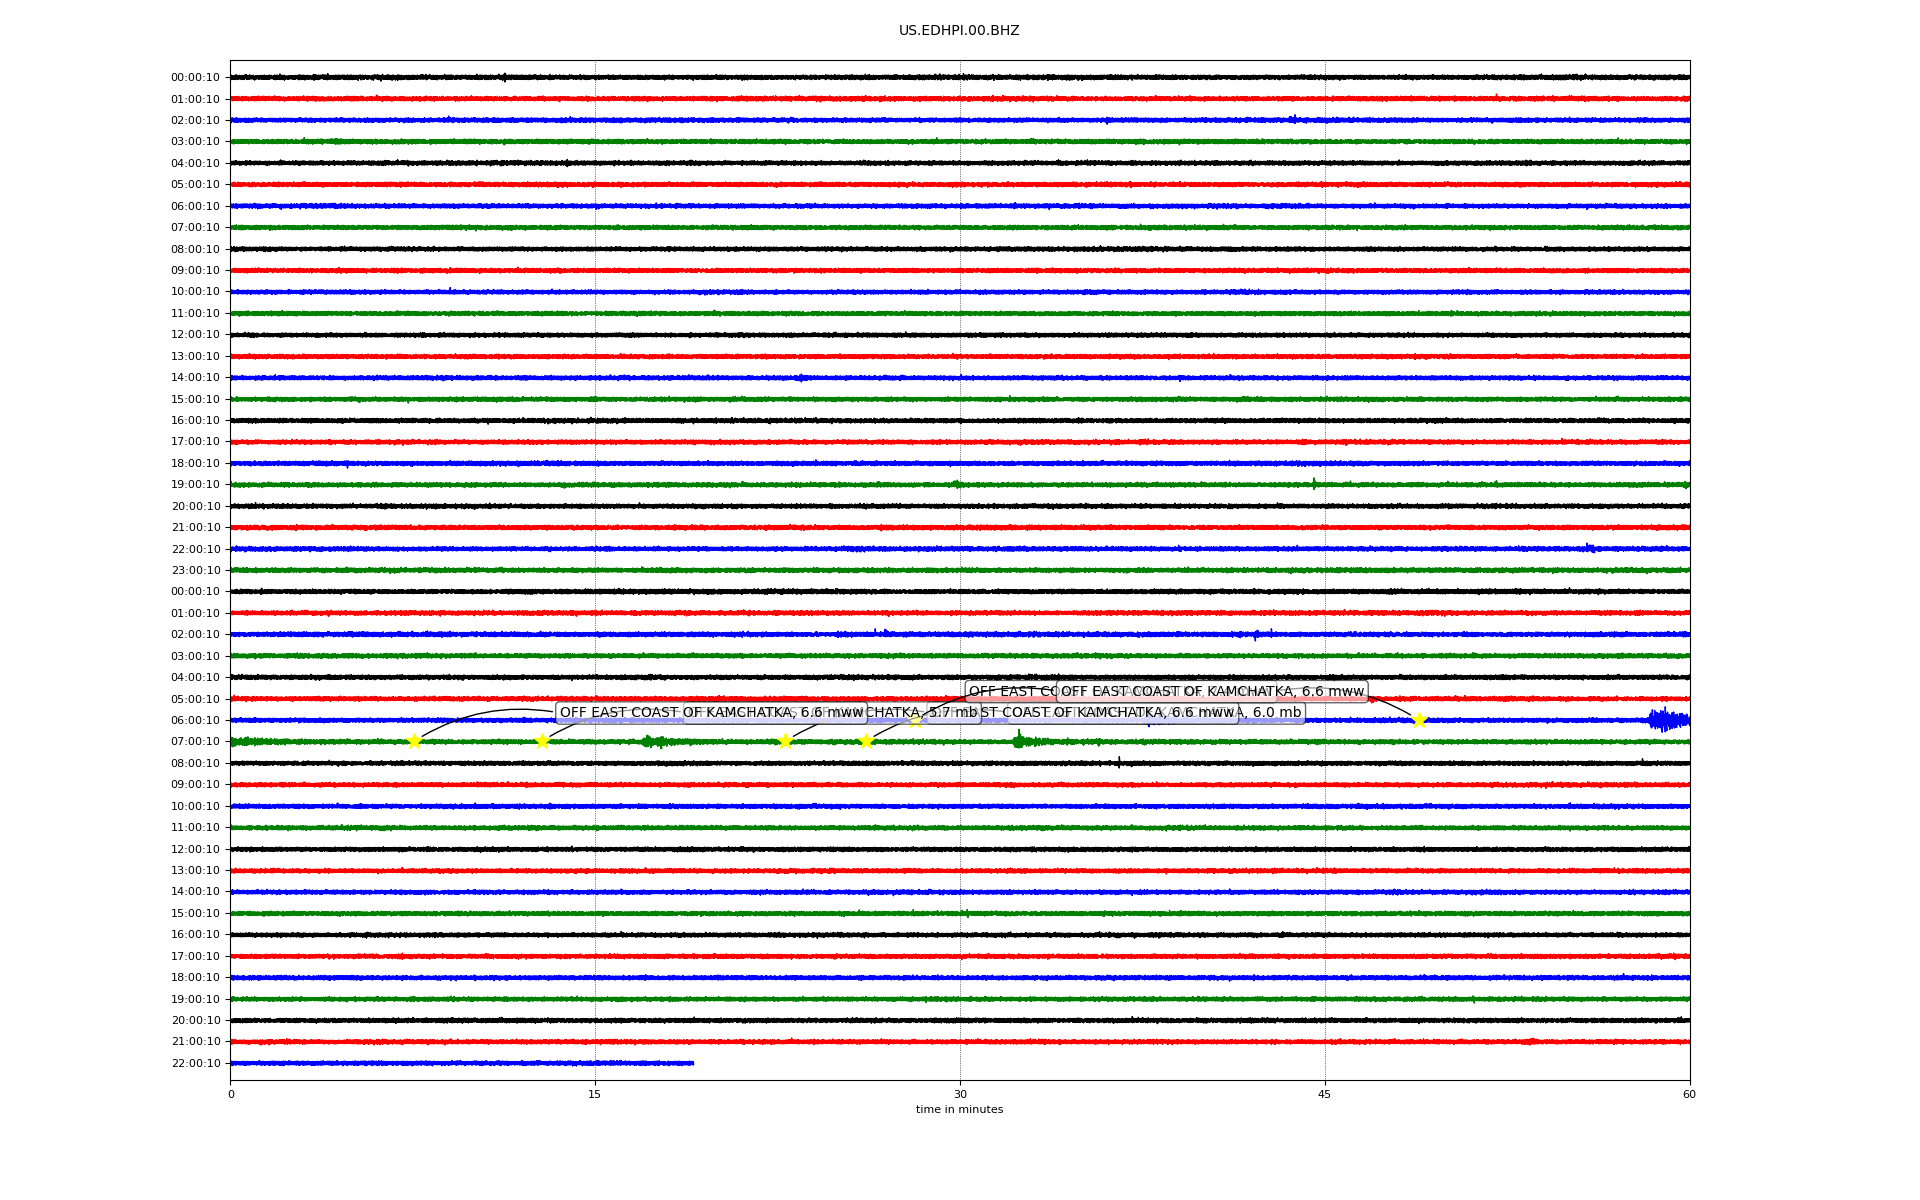Click the 23:00:10 trace time label
Image resolution: width=1920 pixels, height=1200 pixels.
coord(195,571)
